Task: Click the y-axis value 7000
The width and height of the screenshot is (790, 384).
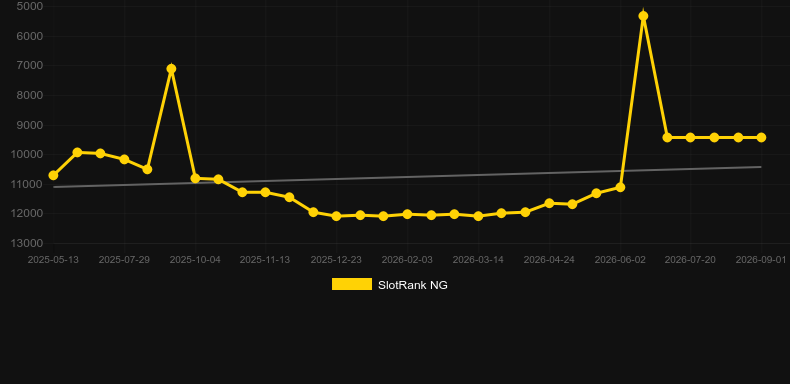Action: tap(30, 66)
